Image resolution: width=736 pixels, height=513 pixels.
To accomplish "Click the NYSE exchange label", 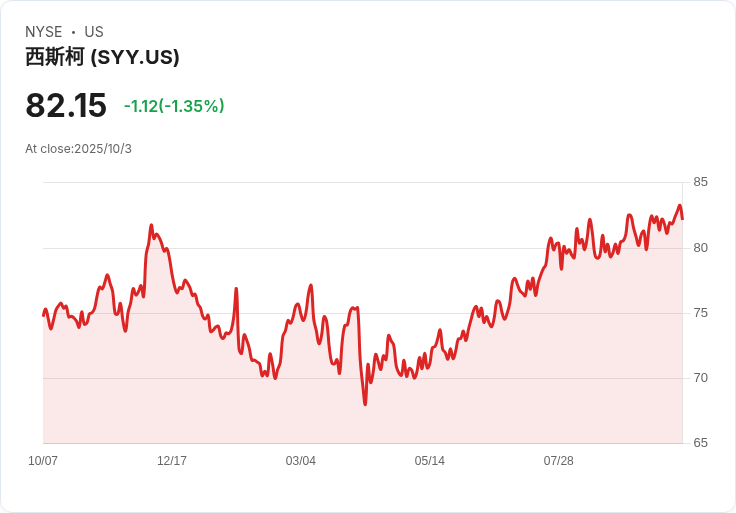I will pyautogui.click(x=44, y=32).
